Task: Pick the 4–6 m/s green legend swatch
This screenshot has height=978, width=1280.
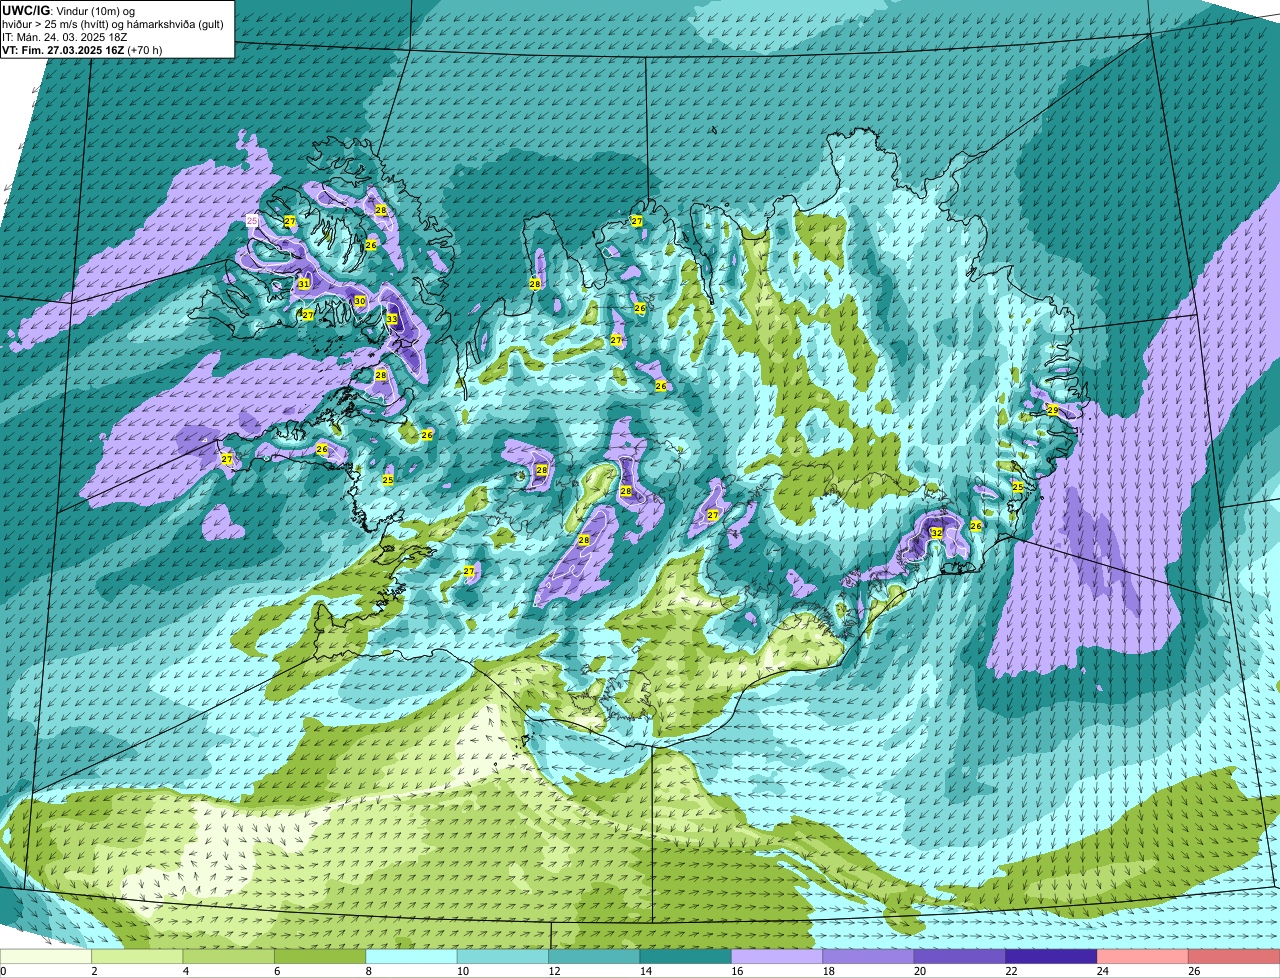Action: (229, 956)
